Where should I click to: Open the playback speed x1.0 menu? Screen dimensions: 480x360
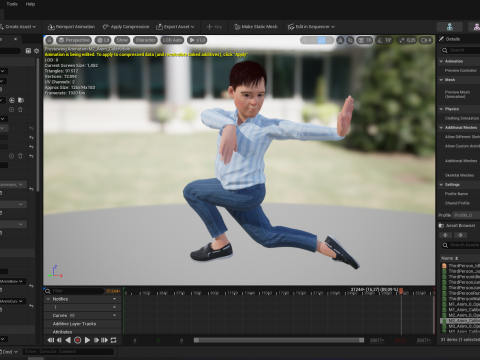pyautogui.click(x=197, y=40)
